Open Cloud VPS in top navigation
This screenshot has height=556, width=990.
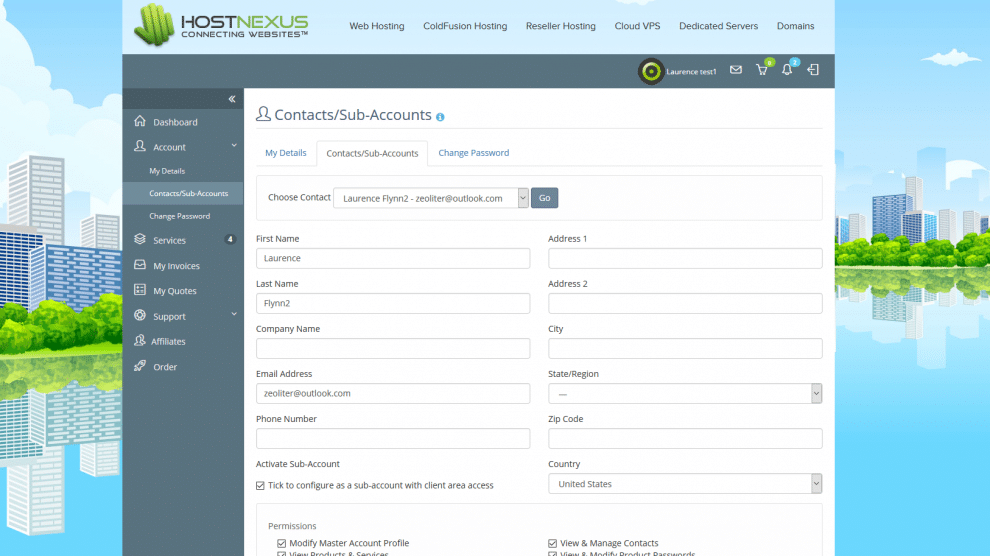[x=637, y=26]
